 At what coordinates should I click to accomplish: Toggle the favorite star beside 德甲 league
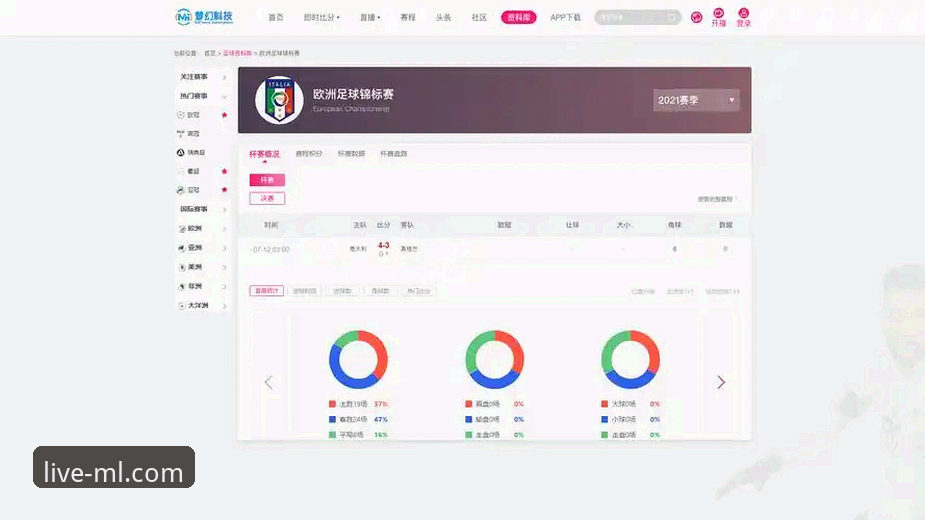224,171
